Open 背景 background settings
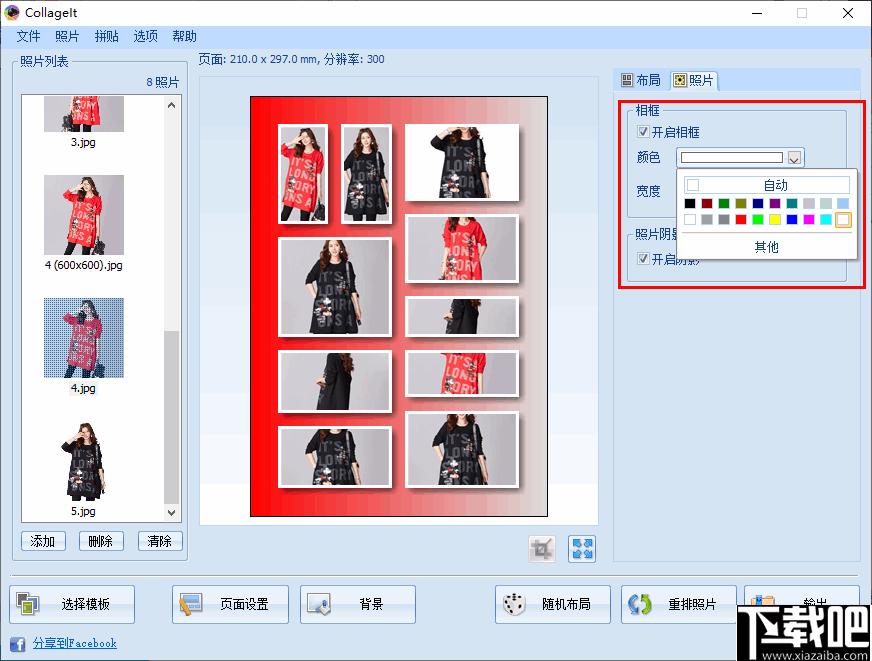This screenshot has width=872, height=661. [x=358, y=604]
